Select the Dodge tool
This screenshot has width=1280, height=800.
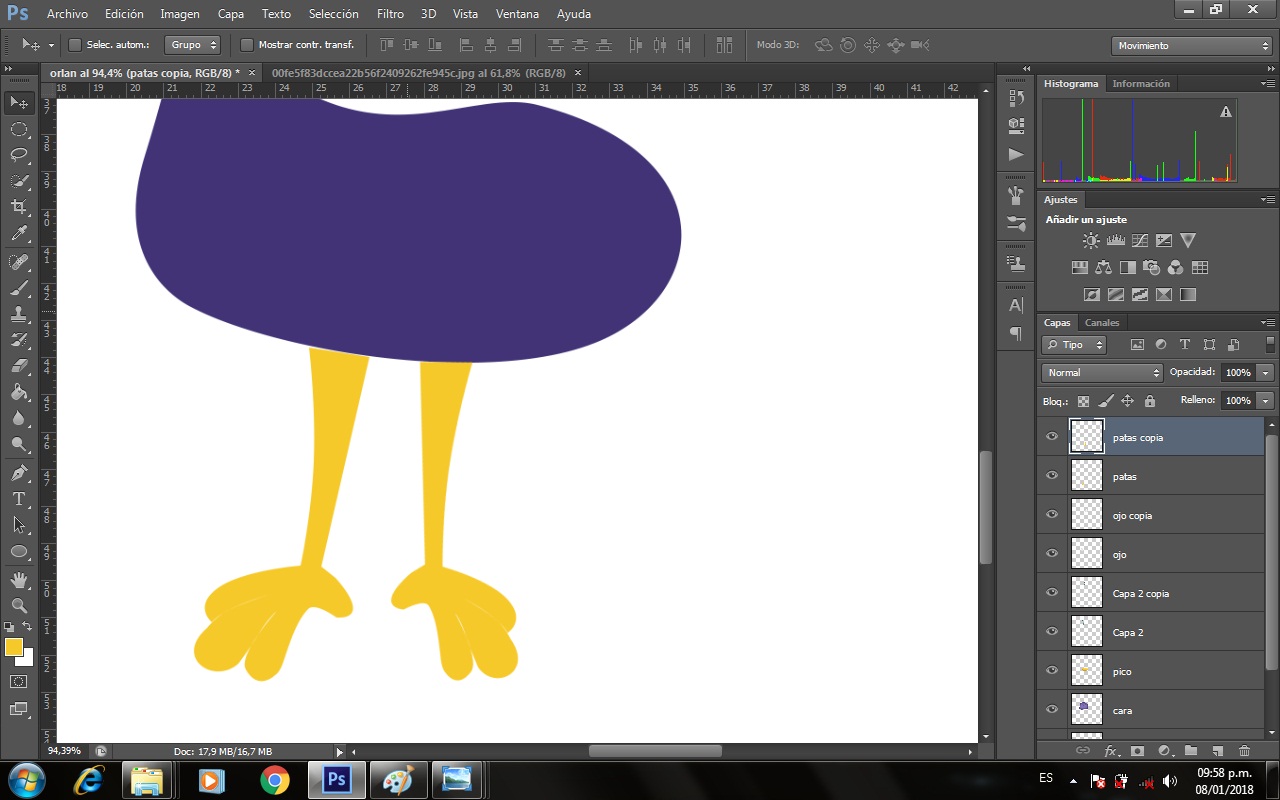point(19,444)
